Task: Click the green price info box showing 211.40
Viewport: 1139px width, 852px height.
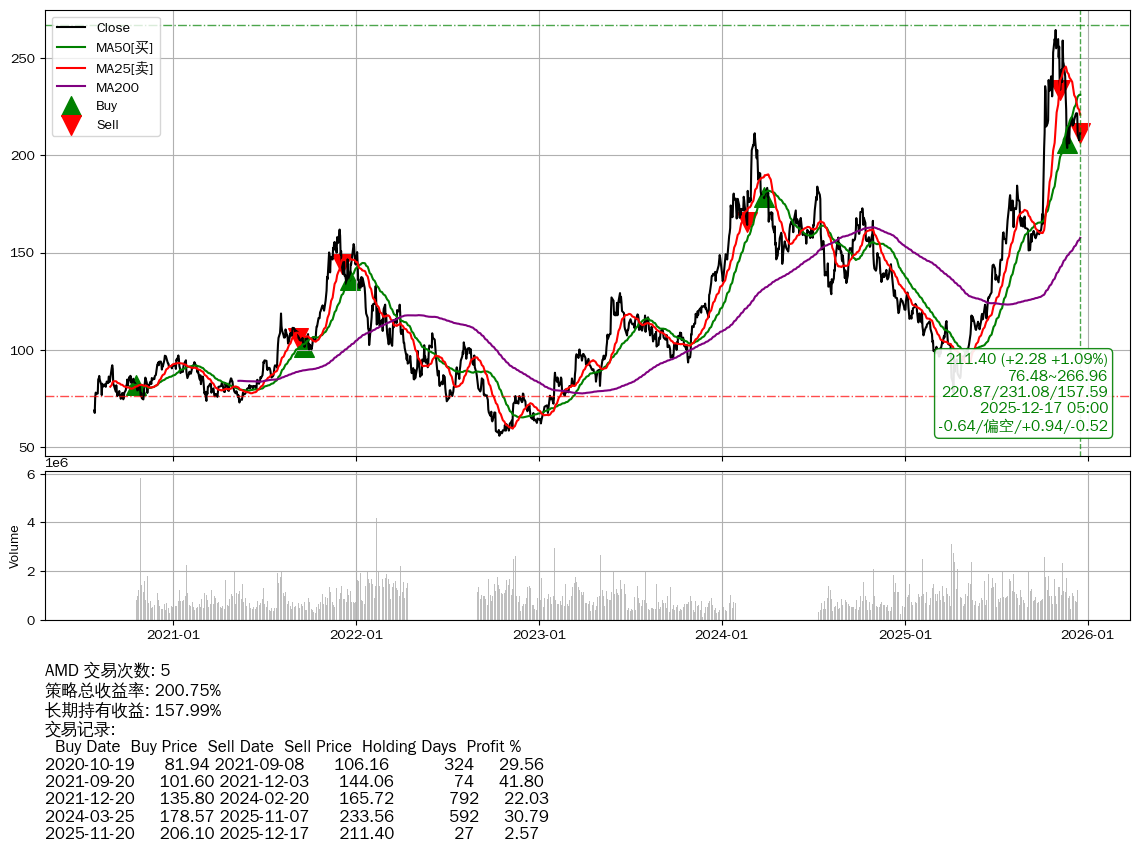Action: click(x=1024, y=392)
